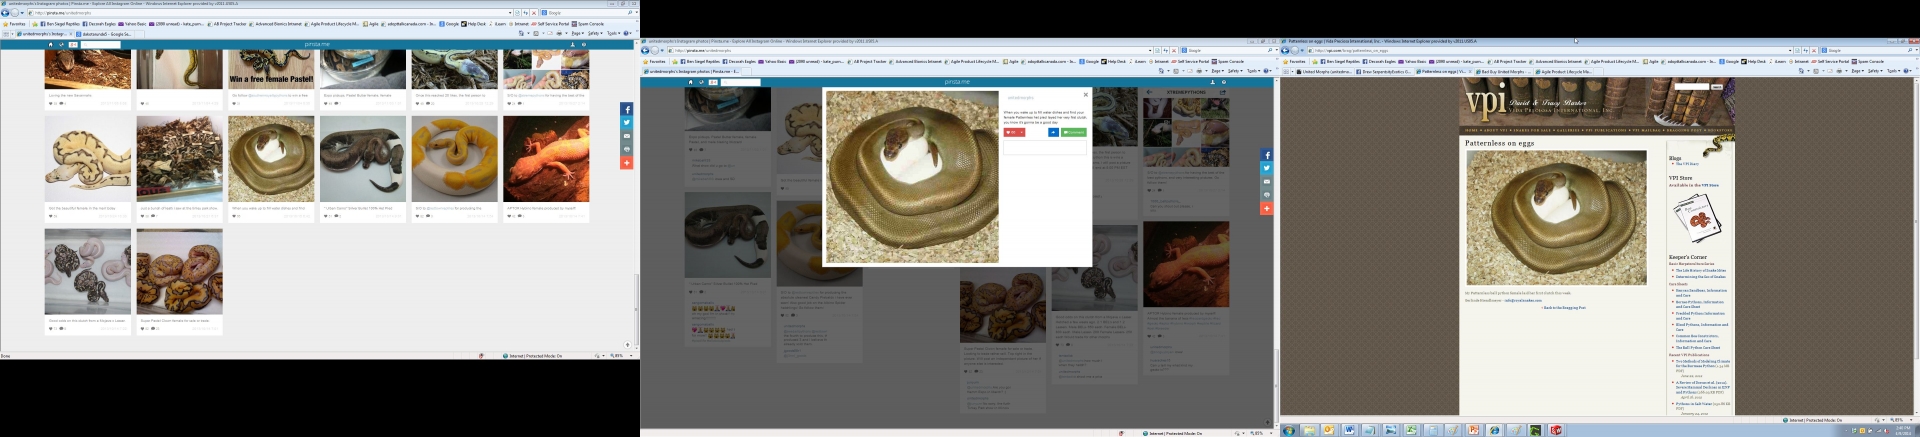The height and width of the screenshot is (437, 1920).
Task: Click HOME in VPI navigation bar
Action: pos(1471,130)
